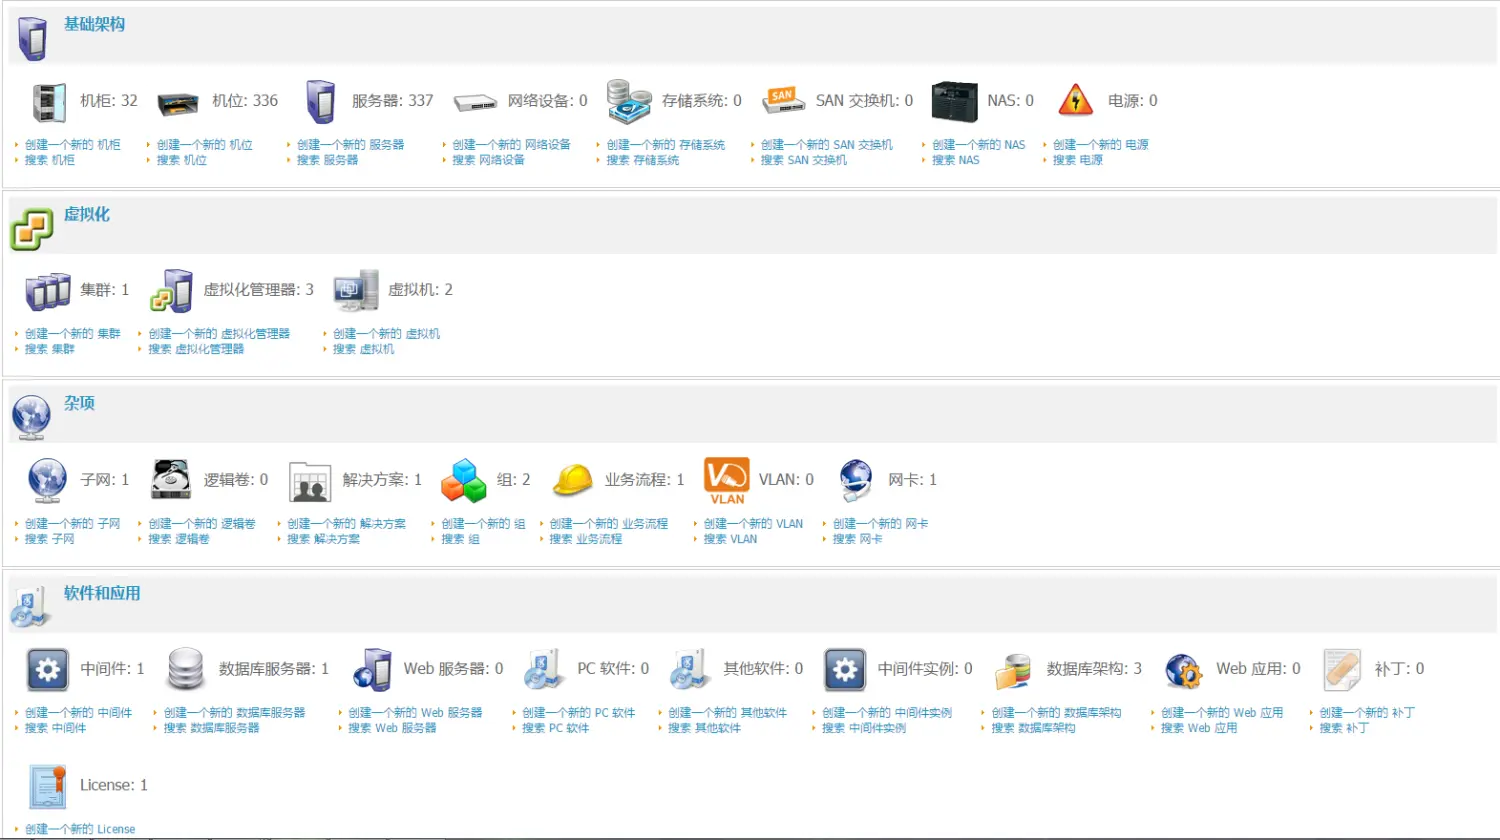Open 搜索 SAN 交换机 link
This screenshot has height=840, width=1500.
coord(803,160)
